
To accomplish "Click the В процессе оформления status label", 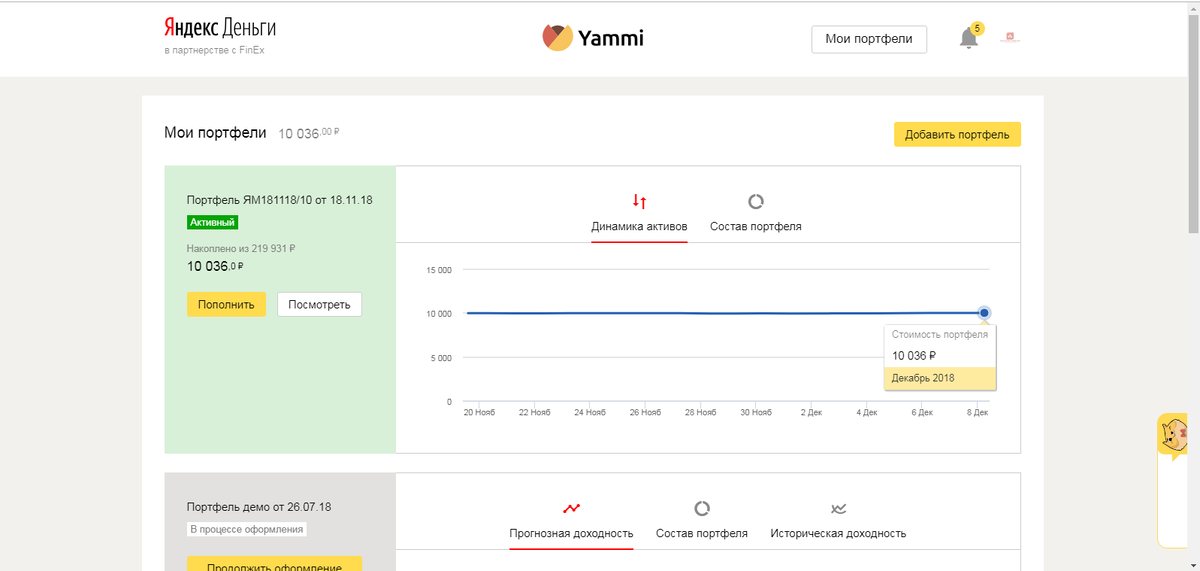I will [247, 530].
